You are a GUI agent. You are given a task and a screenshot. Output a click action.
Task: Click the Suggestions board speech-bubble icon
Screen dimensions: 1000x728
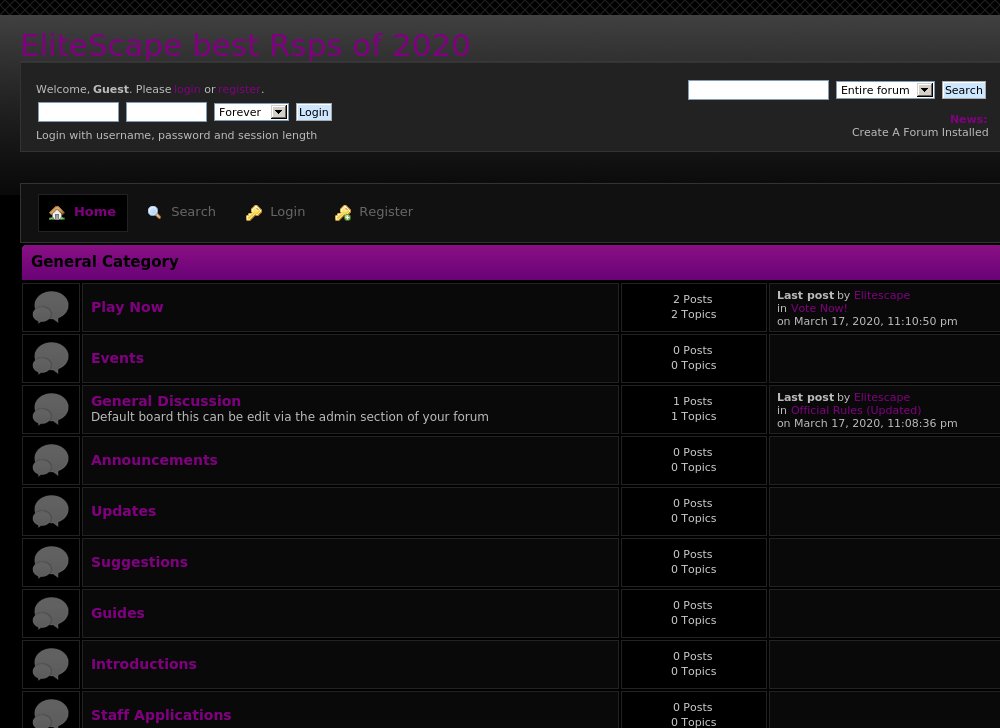point(51,562)
